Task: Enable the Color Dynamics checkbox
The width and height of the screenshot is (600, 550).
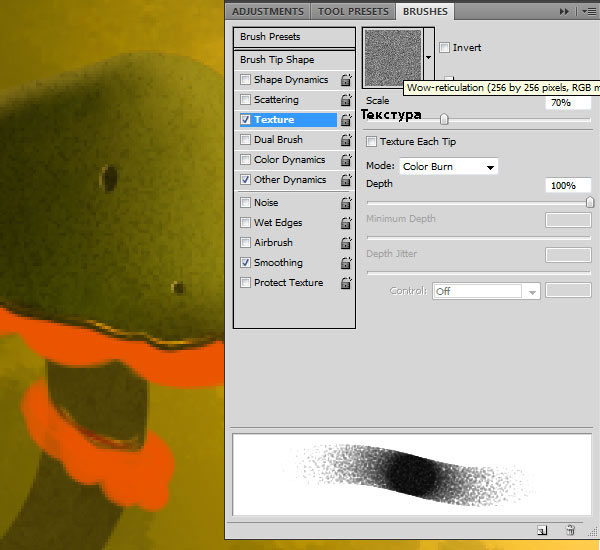Action: tap(245, 159)
